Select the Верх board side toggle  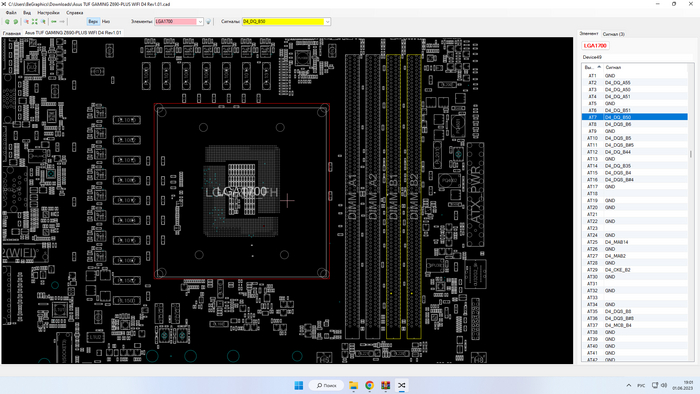point(93,21)
